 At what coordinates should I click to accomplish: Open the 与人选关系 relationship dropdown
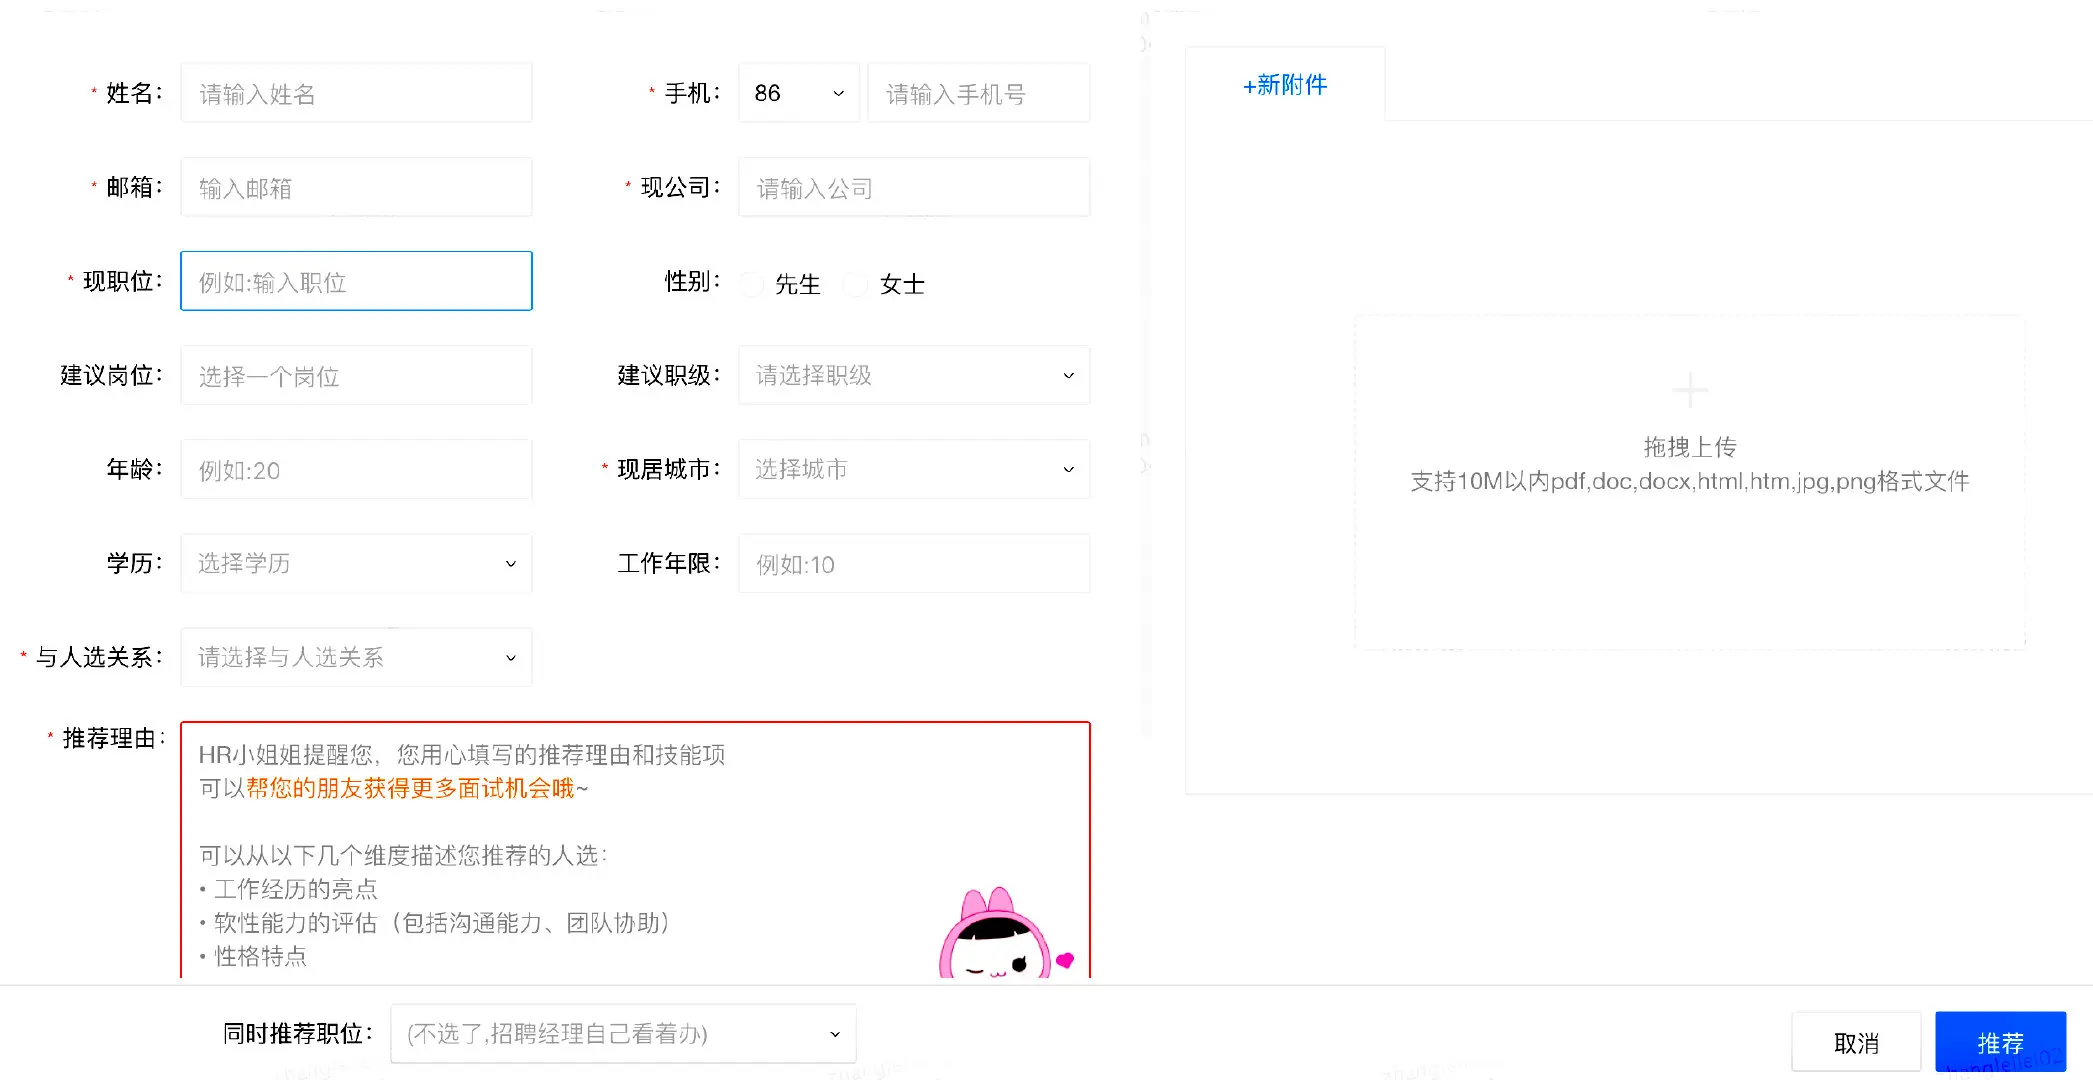(356, 658)
